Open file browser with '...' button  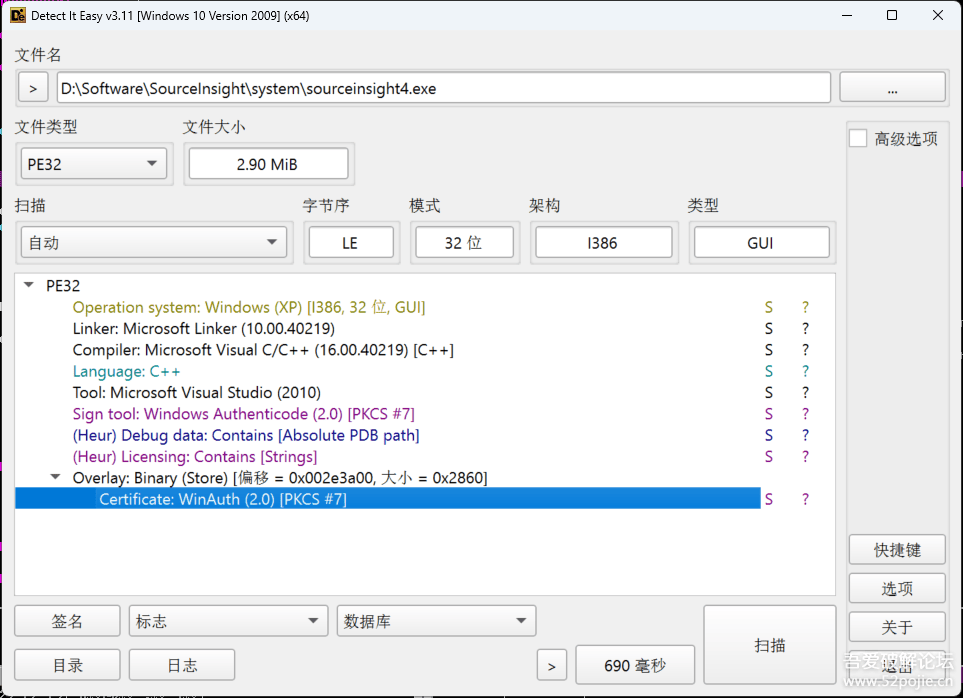892,88
